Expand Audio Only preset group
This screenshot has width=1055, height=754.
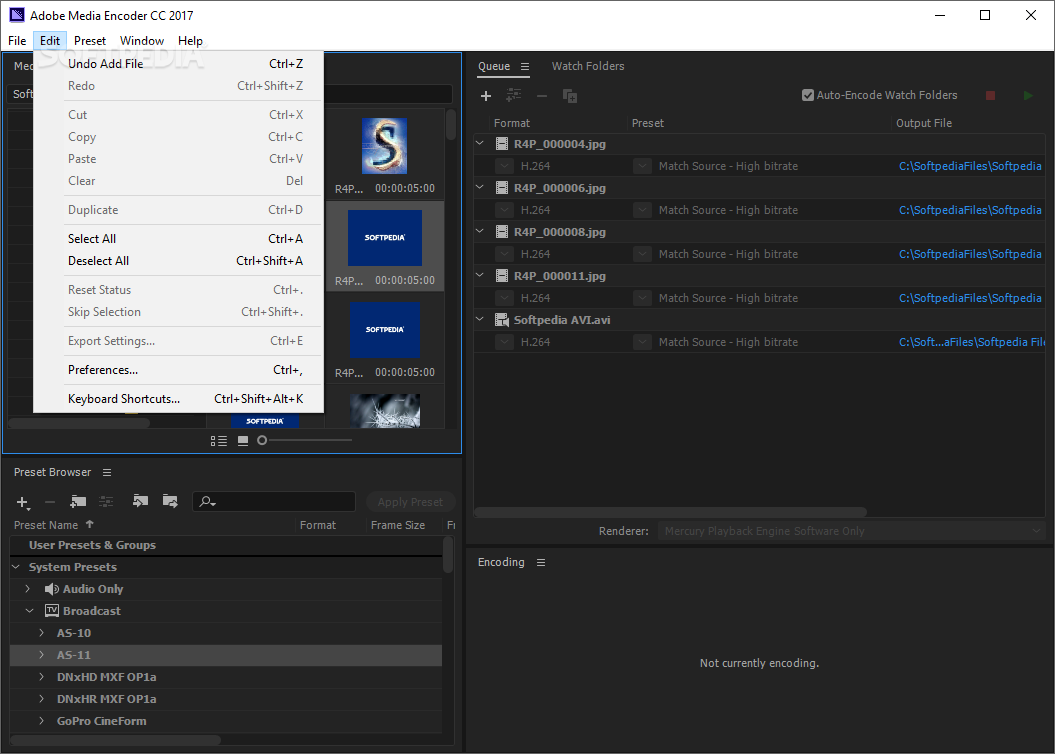coord(28,589)
